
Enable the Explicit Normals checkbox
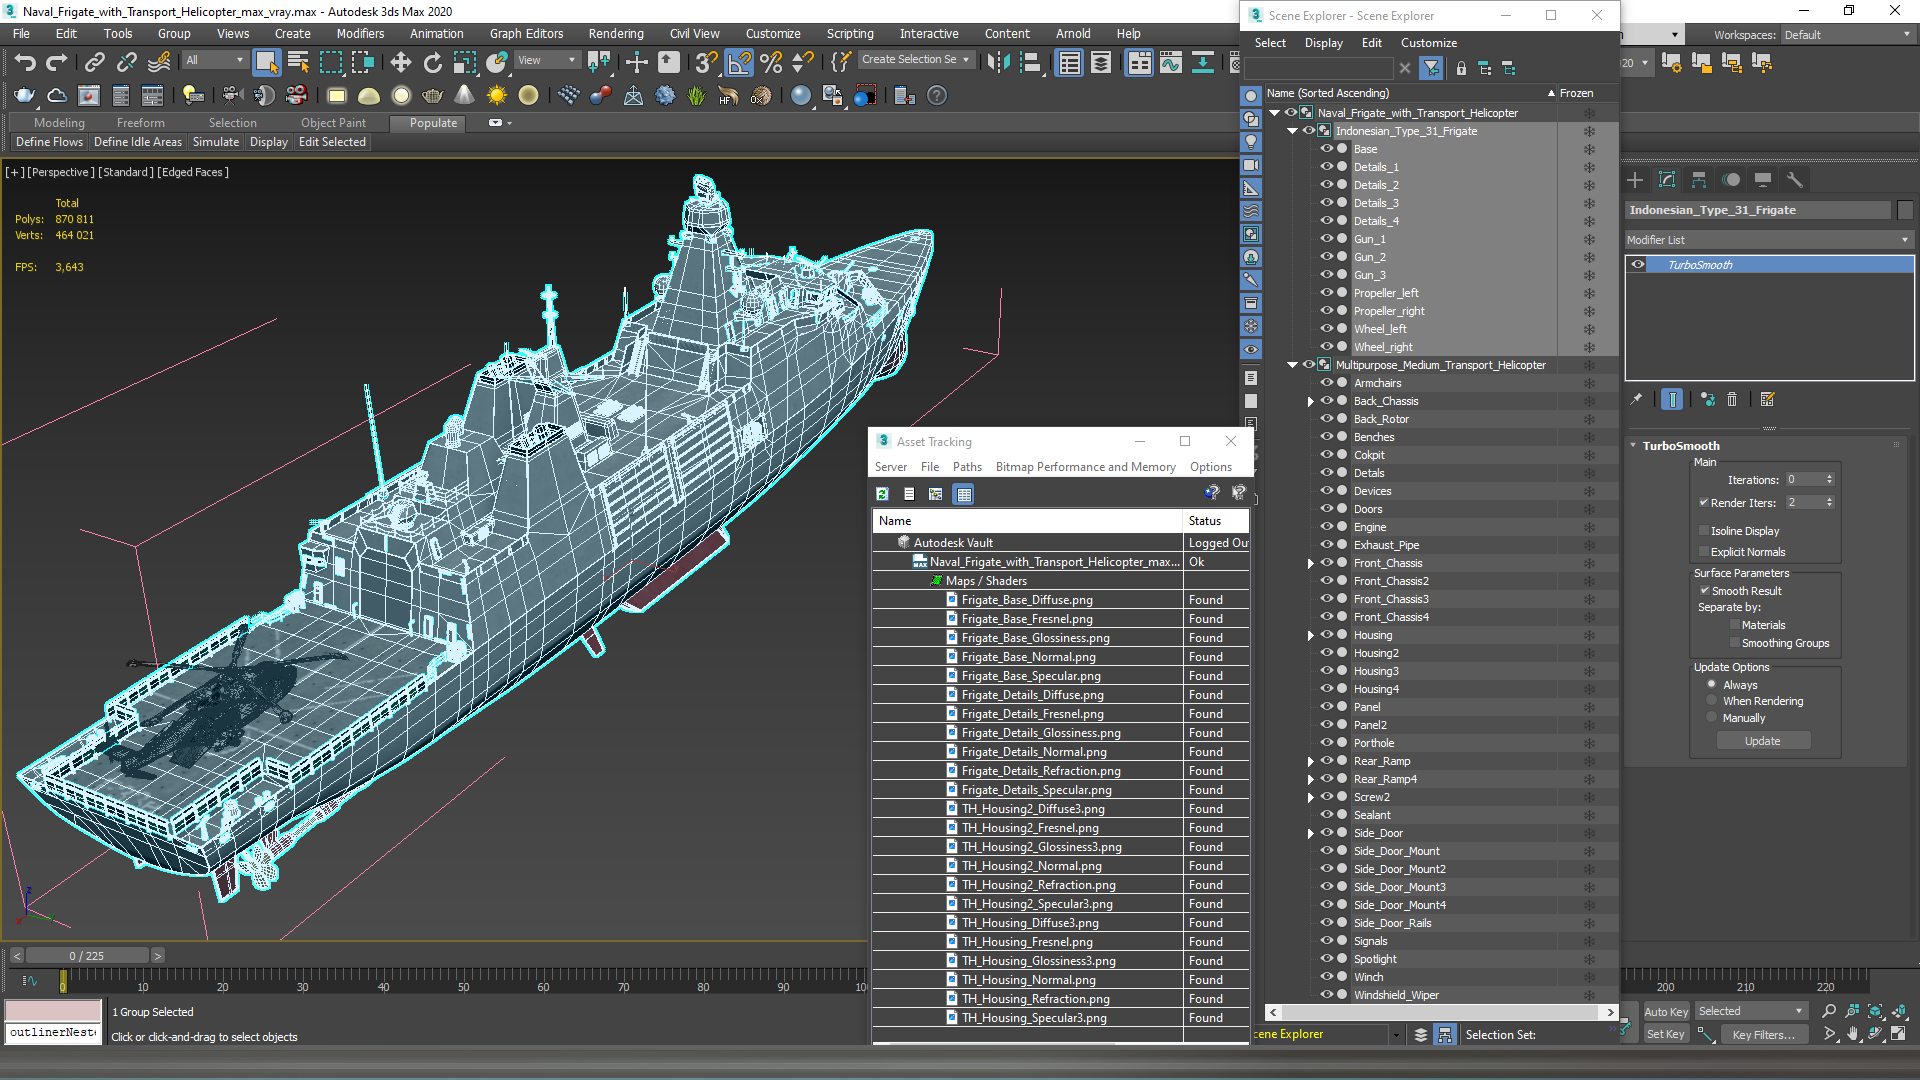point(1703,552)
